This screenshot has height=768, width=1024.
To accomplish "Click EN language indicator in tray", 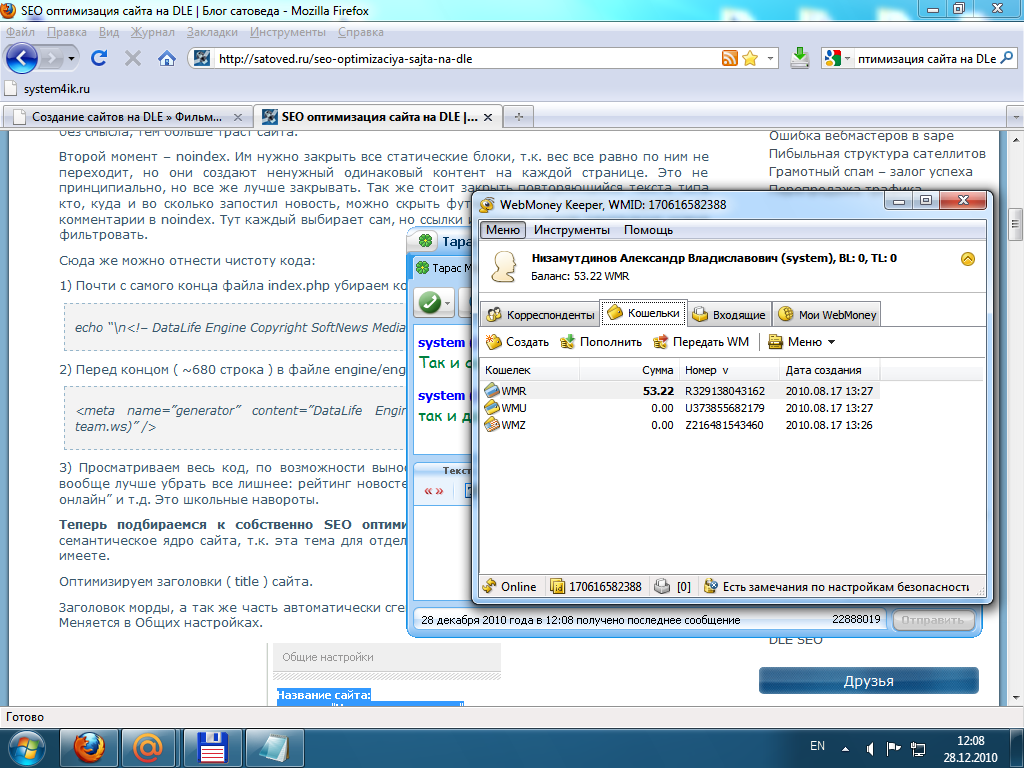I will pos(817,746).
